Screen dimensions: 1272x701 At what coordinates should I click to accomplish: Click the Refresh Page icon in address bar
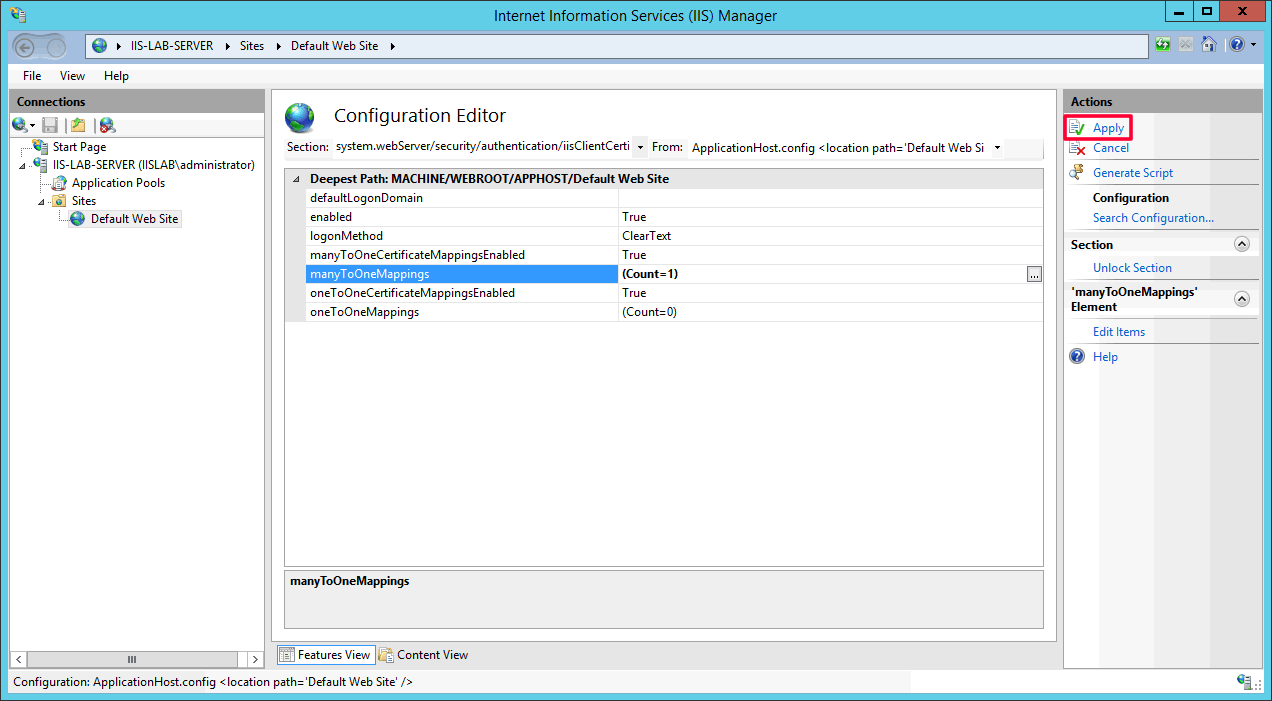1163,45
